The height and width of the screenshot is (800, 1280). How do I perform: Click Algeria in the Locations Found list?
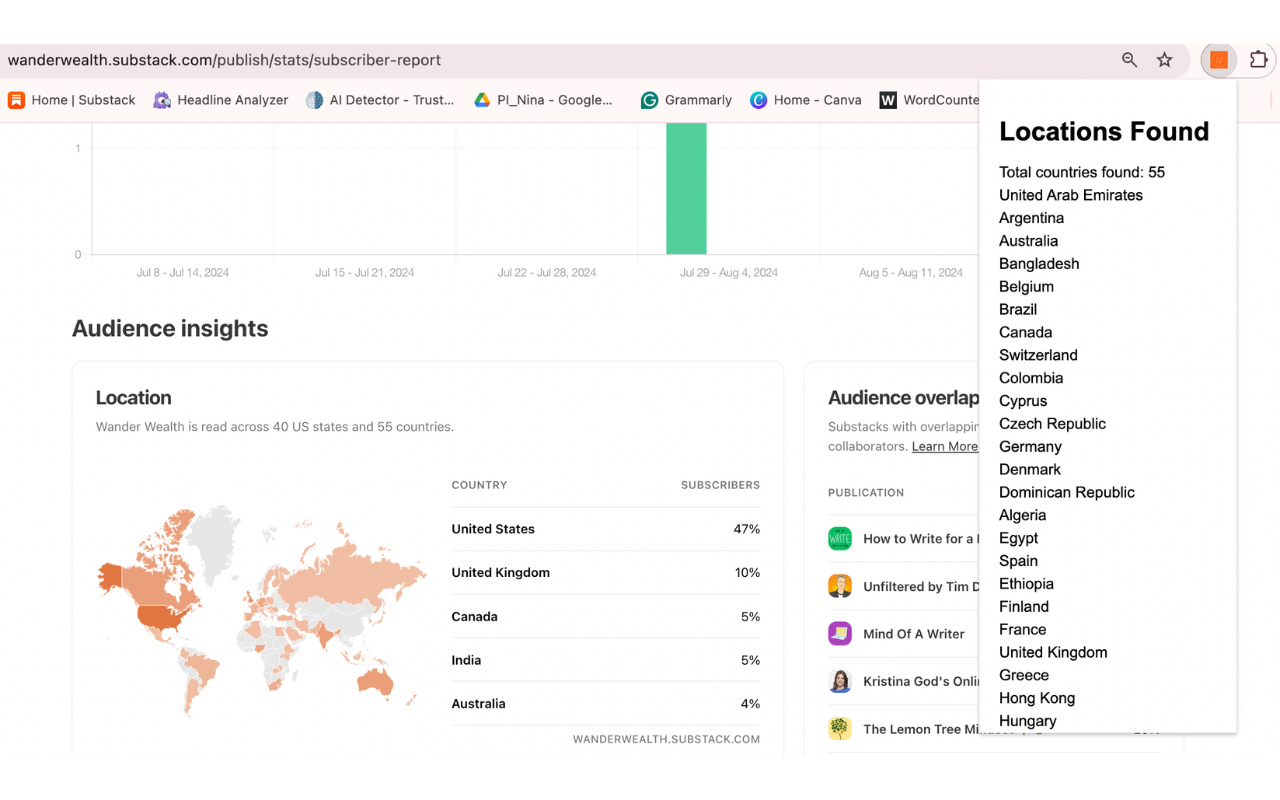1022,516
